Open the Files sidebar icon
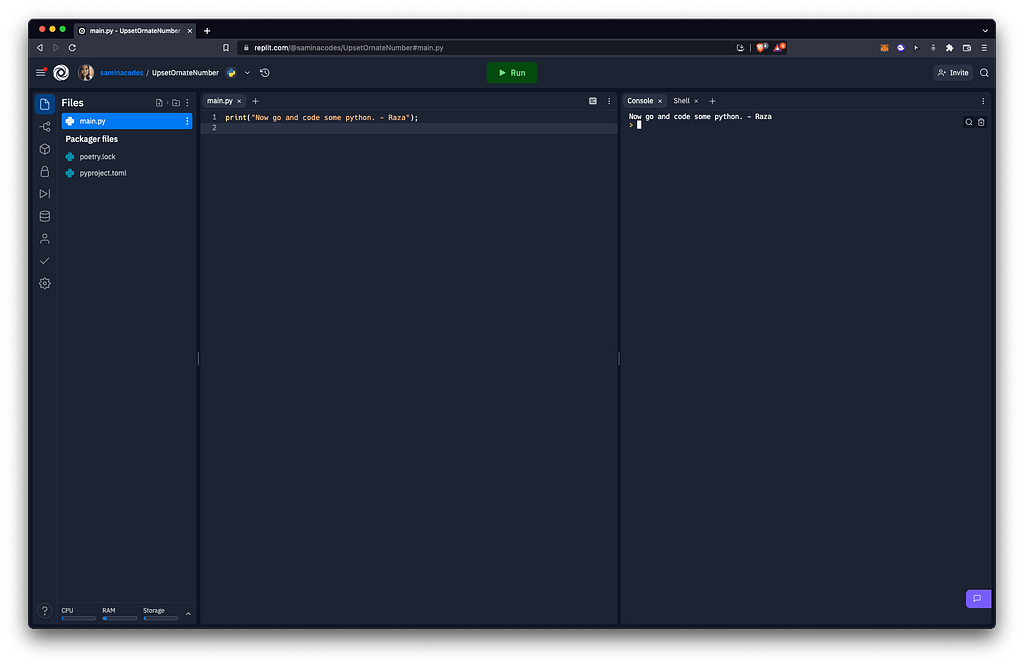This screenshot has height=666, width=1024. (x=44, y=104)
